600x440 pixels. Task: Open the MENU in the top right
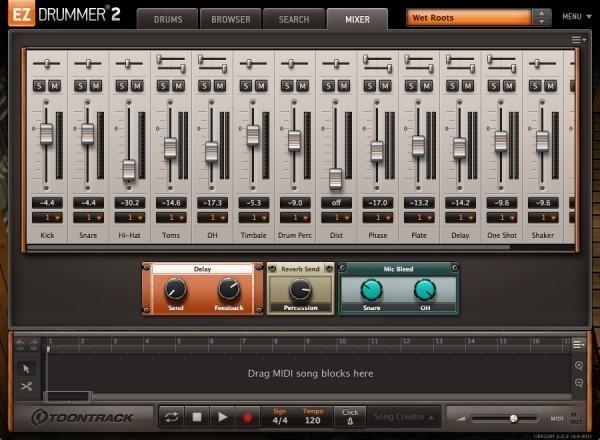tap(573, 17)
